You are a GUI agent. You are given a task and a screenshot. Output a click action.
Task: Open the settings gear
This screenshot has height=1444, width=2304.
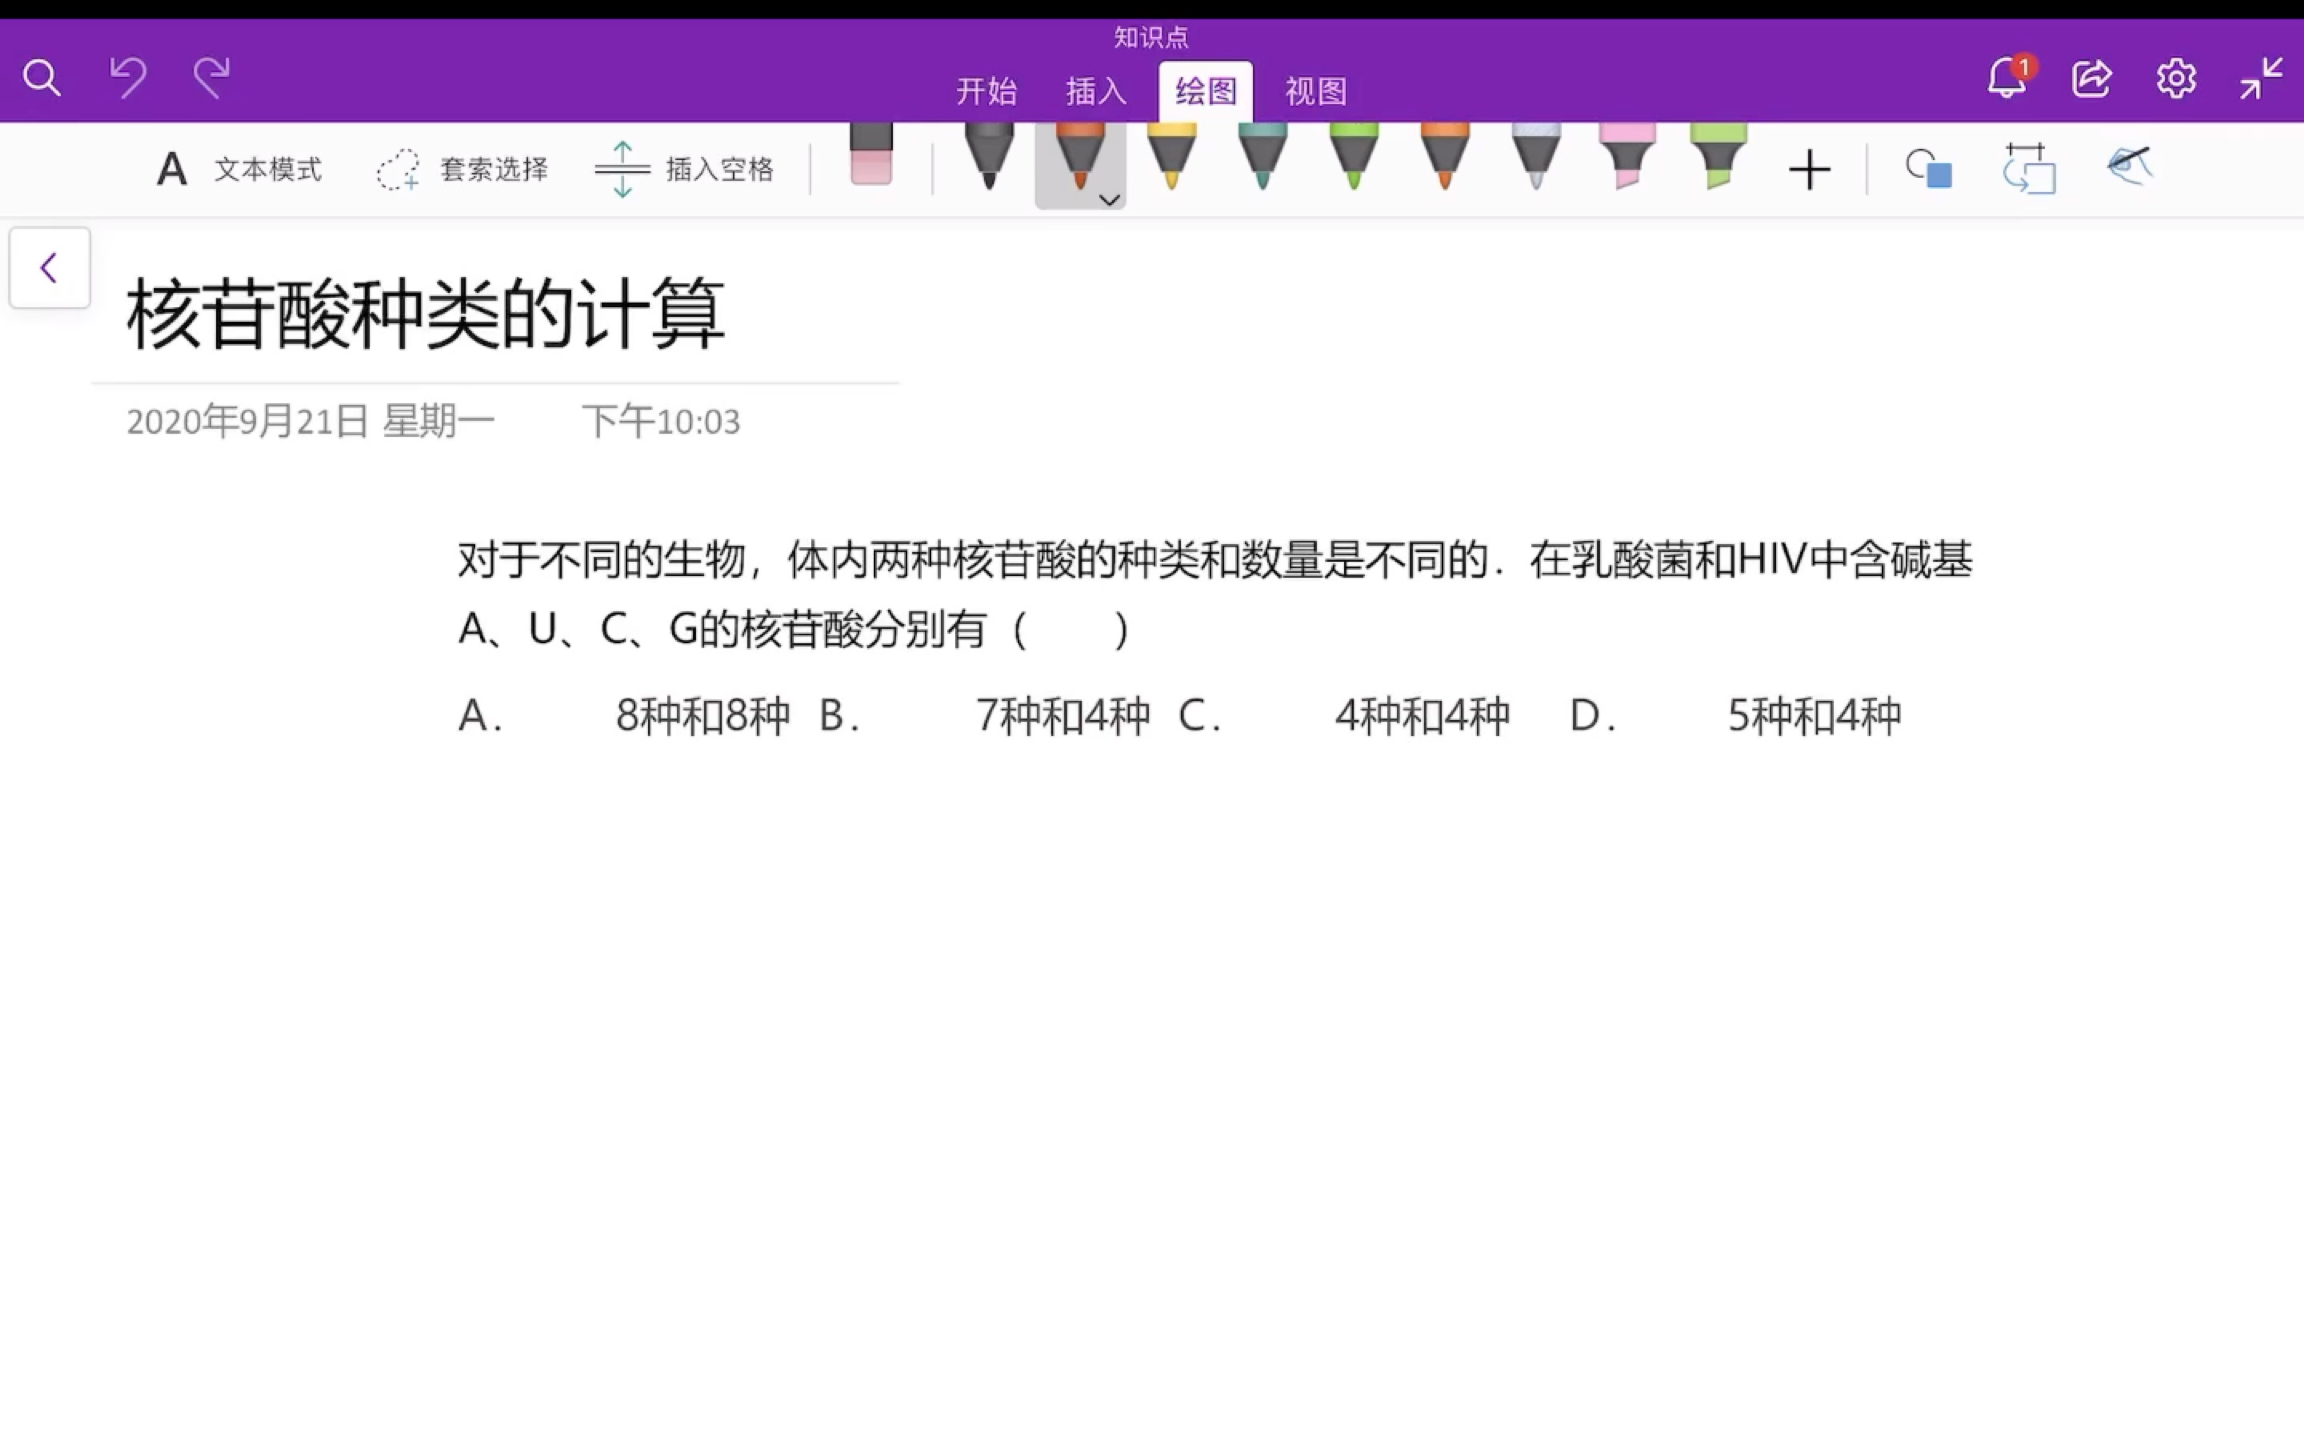click(2176, 77)
